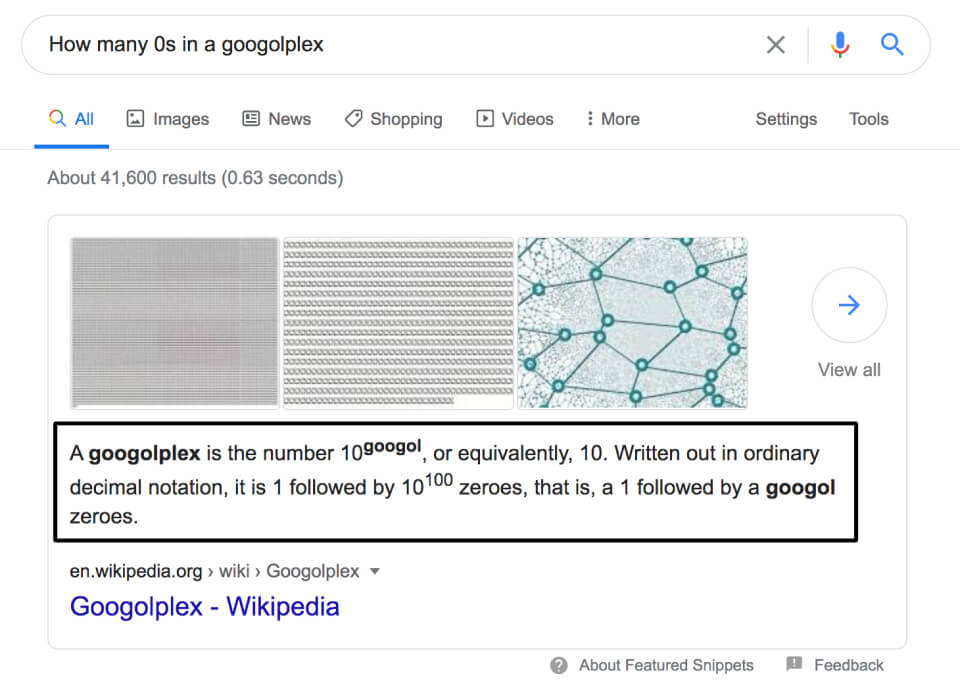Start voice search with the microphone icon

pos(840,45)
